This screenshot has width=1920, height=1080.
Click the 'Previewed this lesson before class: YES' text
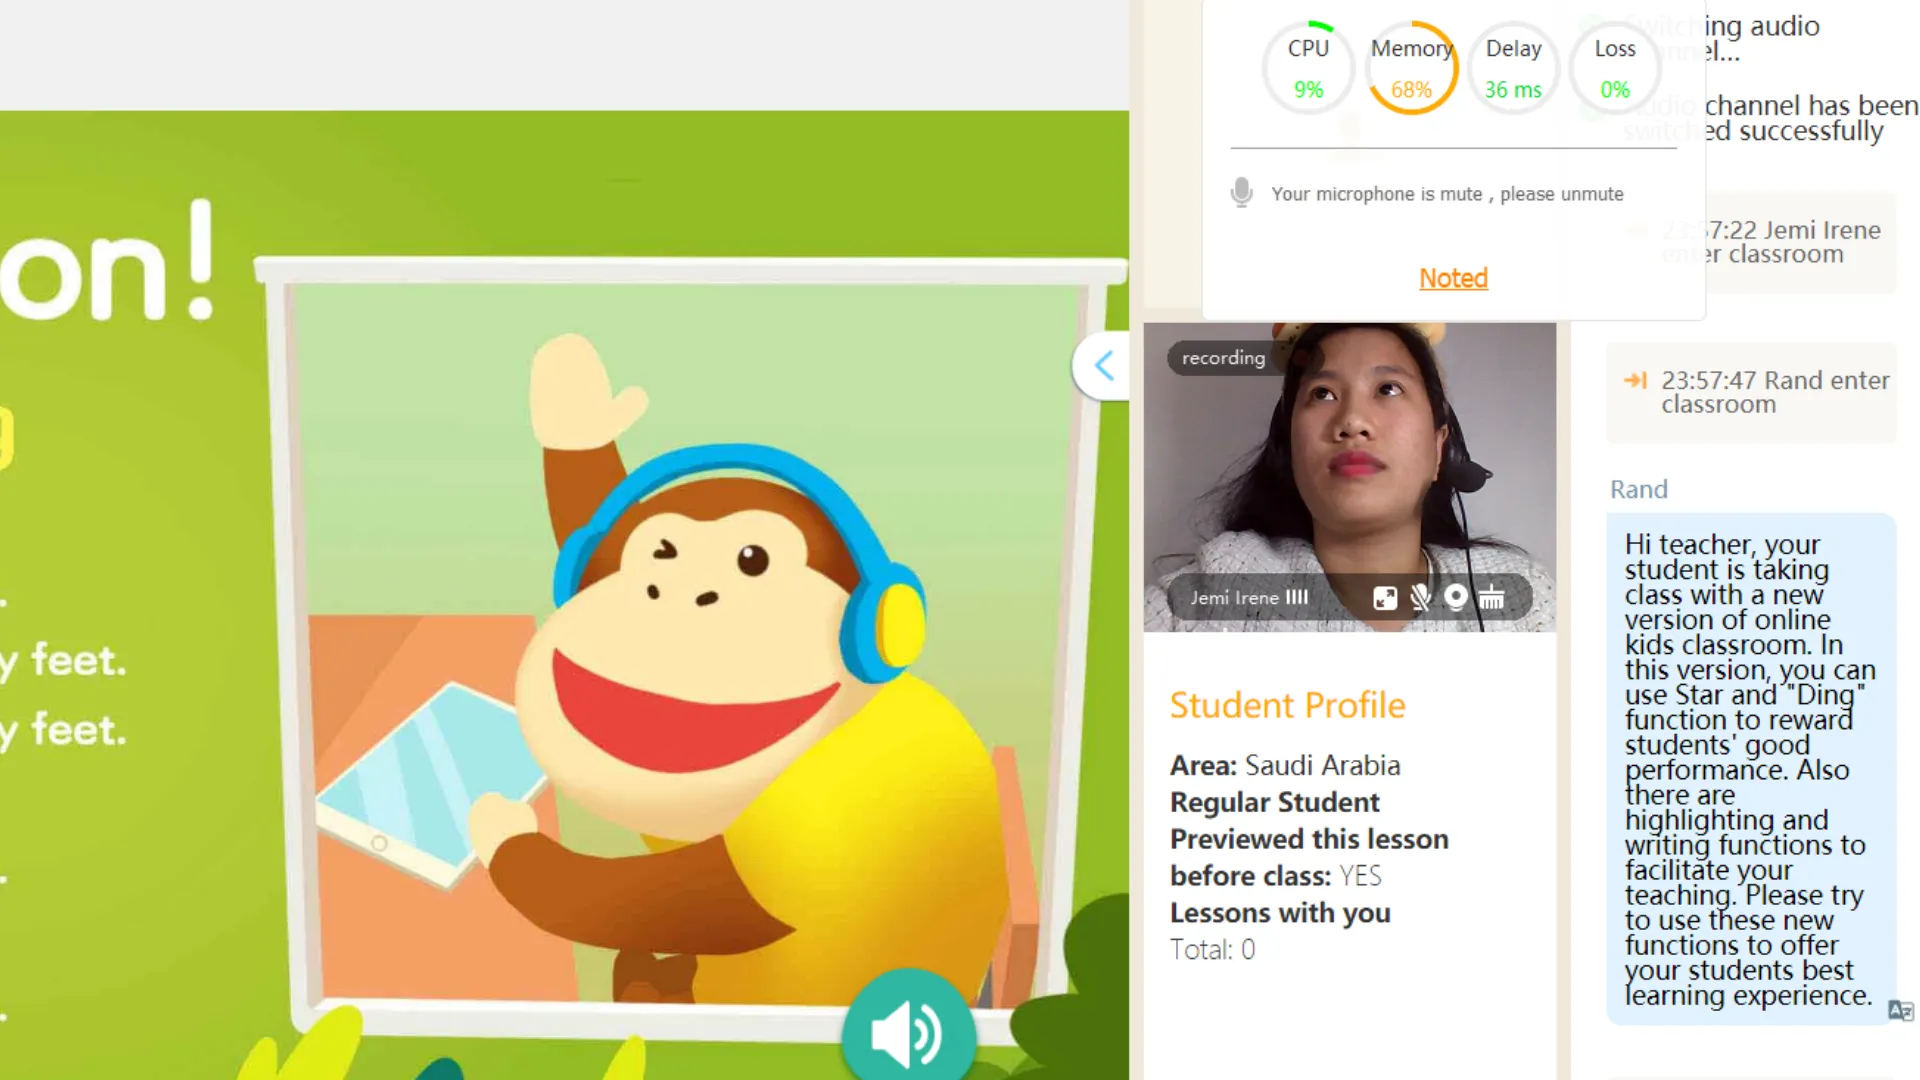[x=1309, y=857]
